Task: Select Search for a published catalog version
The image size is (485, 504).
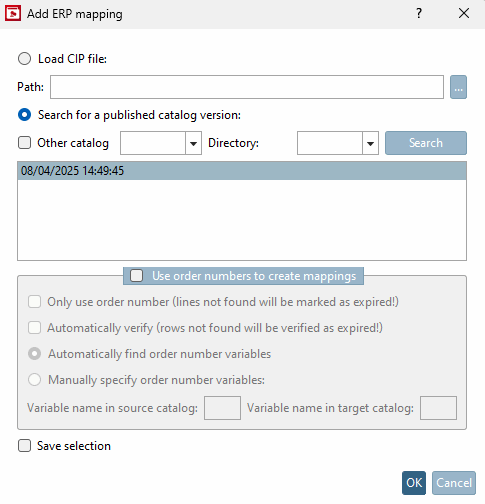Action: click(24, 115)
